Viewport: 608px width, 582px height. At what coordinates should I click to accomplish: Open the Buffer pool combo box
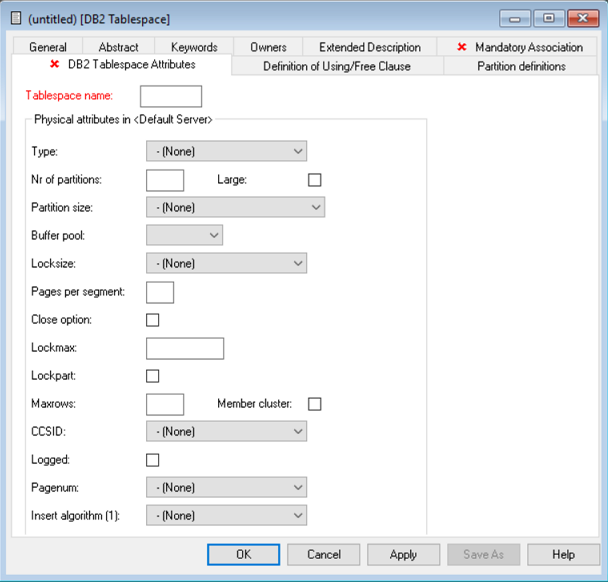[x=184, y=235]
